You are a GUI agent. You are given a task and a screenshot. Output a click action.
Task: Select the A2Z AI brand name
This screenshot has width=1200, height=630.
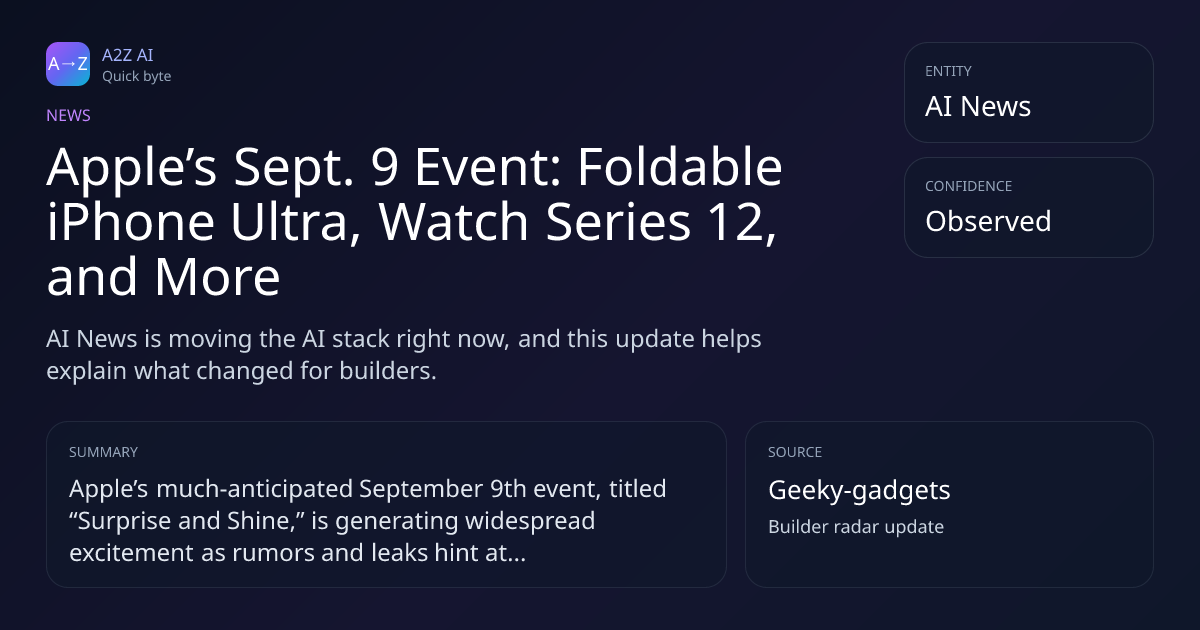tap(127, 55)
